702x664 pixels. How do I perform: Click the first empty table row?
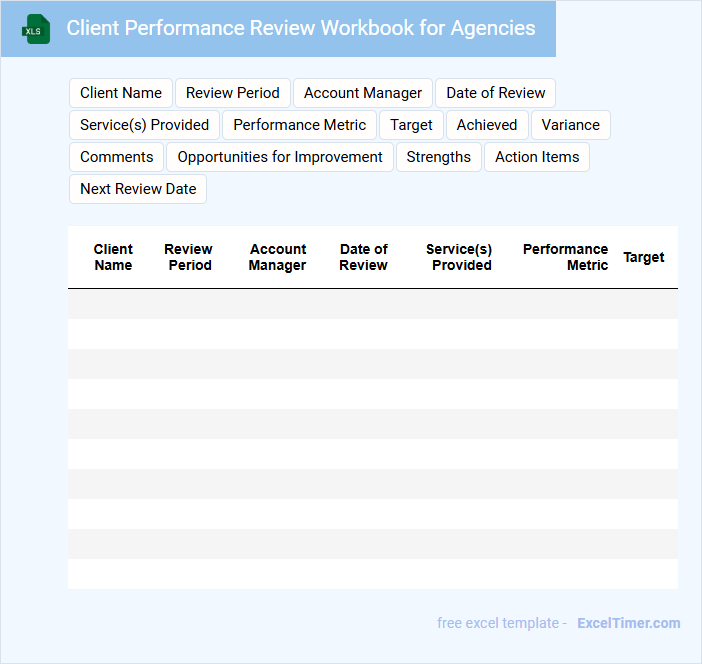click(x=372, y=304)
